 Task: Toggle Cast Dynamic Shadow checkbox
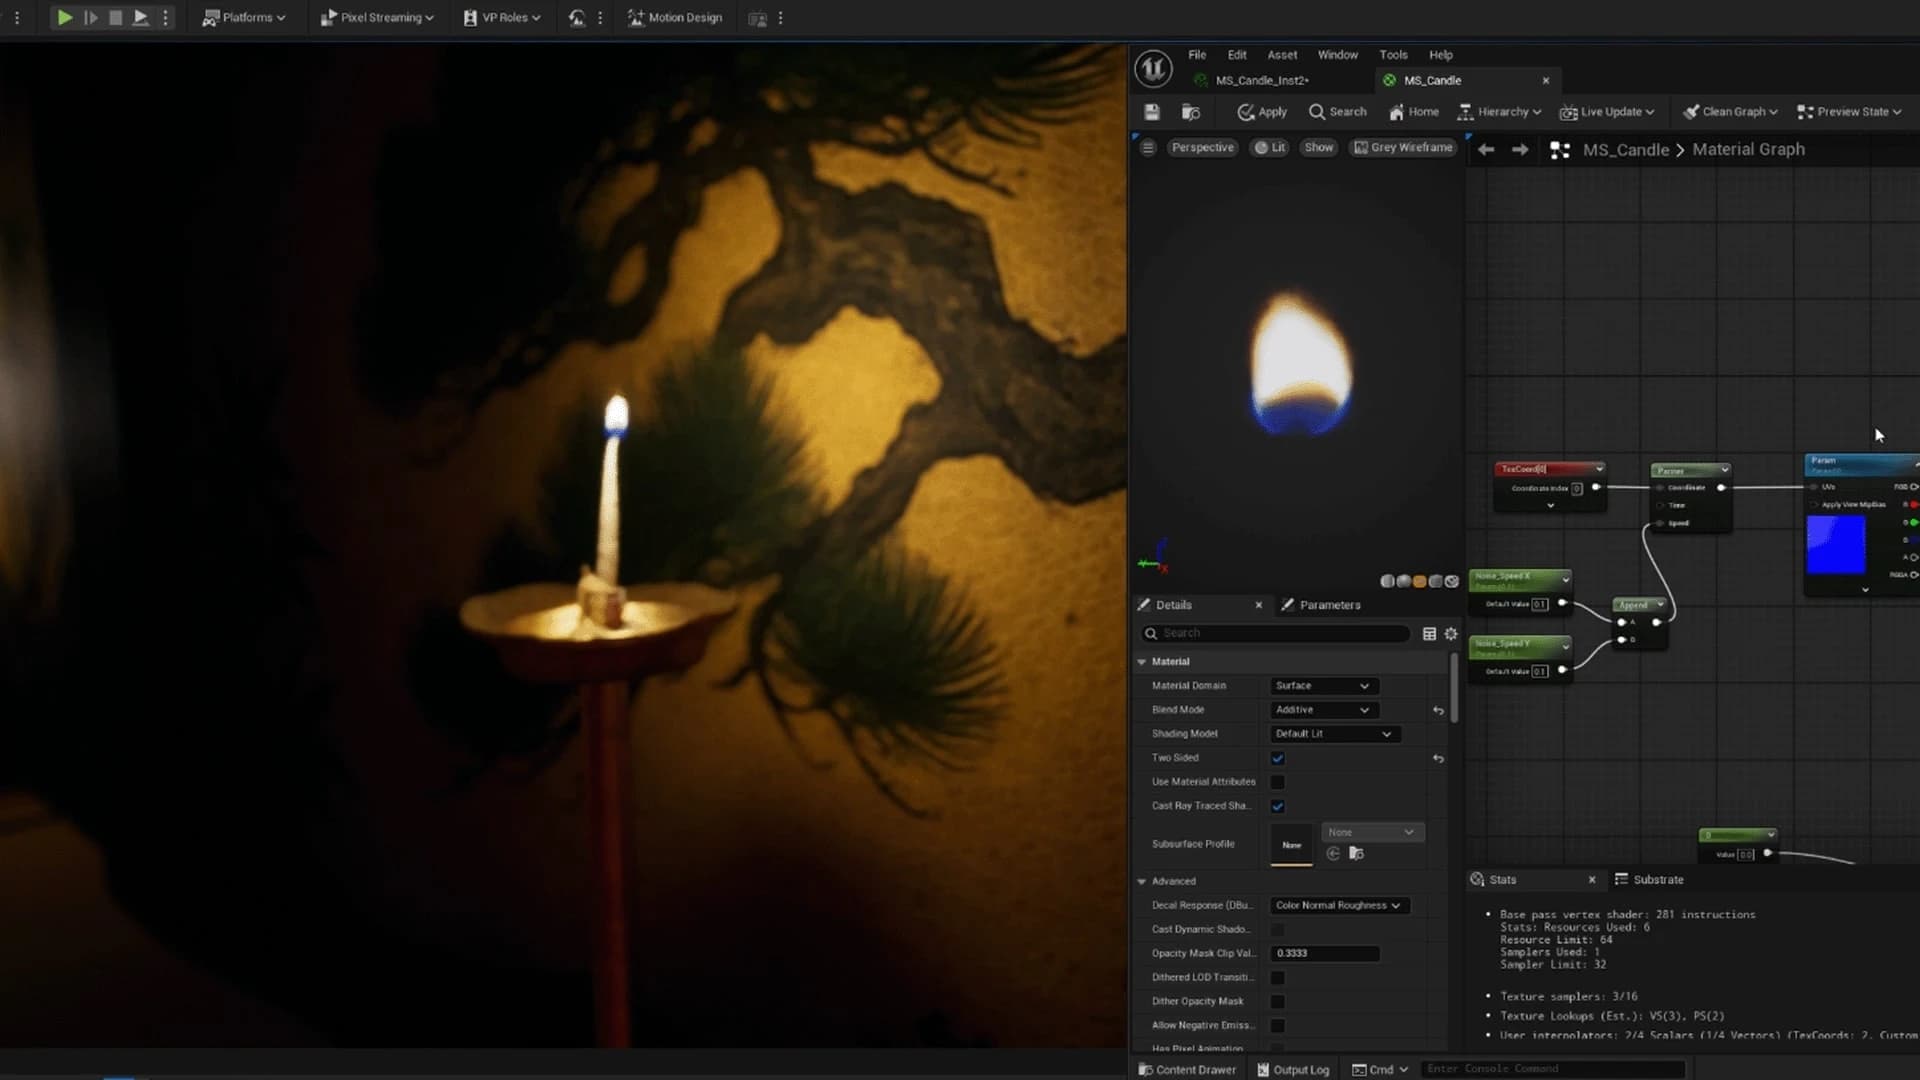(x=1276, y=929)
